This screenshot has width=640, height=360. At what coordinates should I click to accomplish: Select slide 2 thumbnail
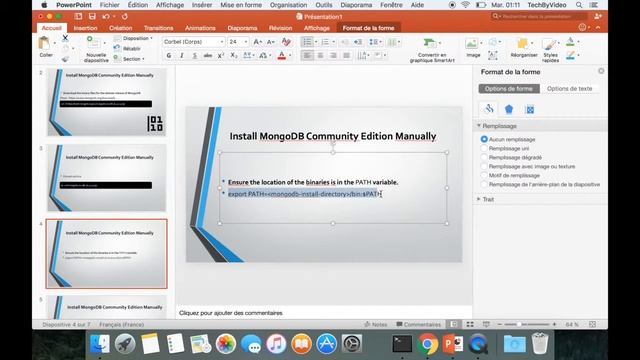coord(107,102)
